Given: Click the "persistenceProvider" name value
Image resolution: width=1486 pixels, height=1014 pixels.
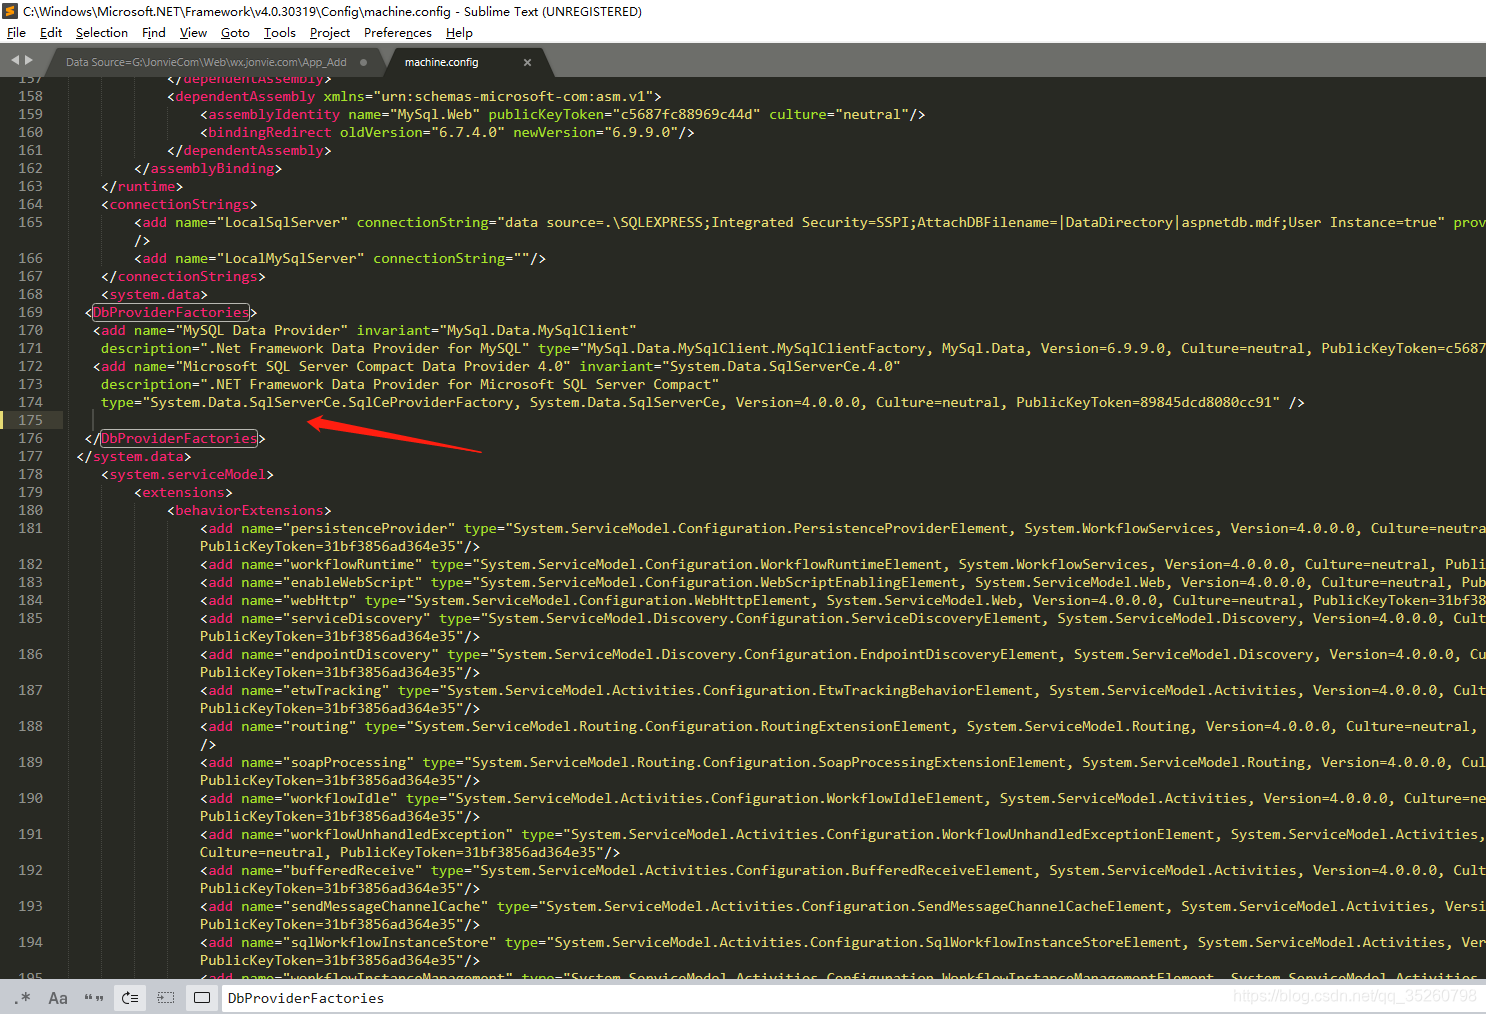Looking at the screenshot, I should (369, 528).
